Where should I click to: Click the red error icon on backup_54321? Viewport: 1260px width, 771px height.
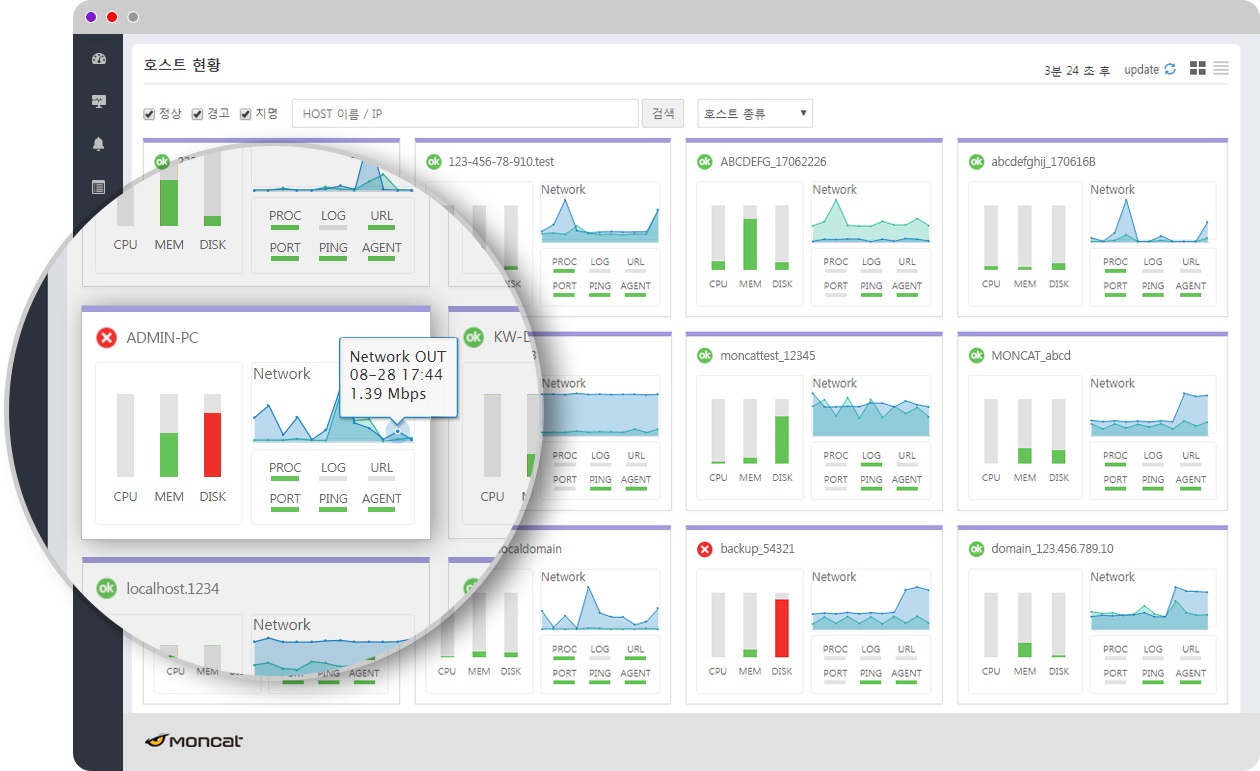coord(704,549)
